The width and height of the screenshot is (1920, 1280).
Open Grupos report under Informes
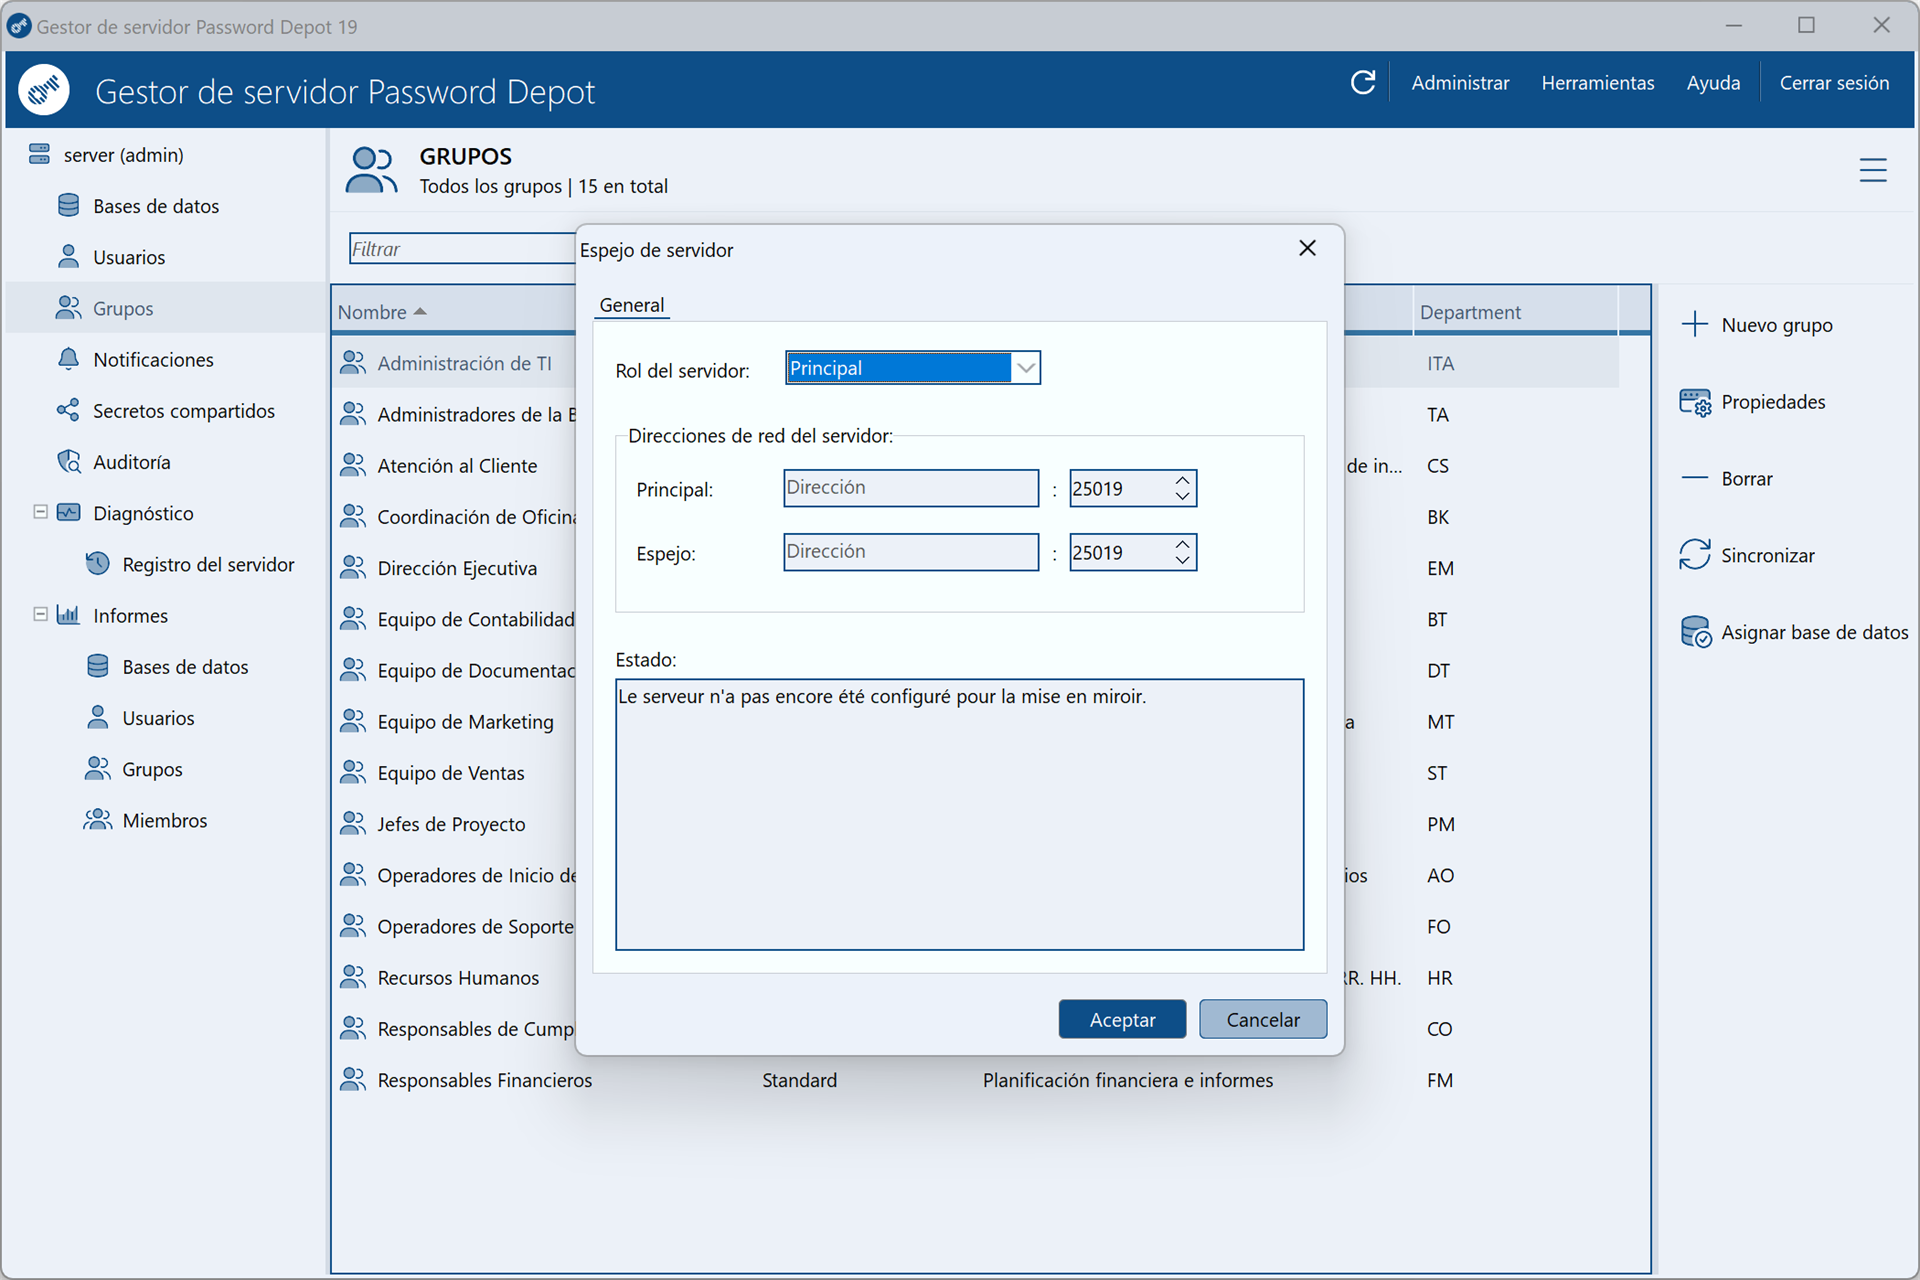152,769
